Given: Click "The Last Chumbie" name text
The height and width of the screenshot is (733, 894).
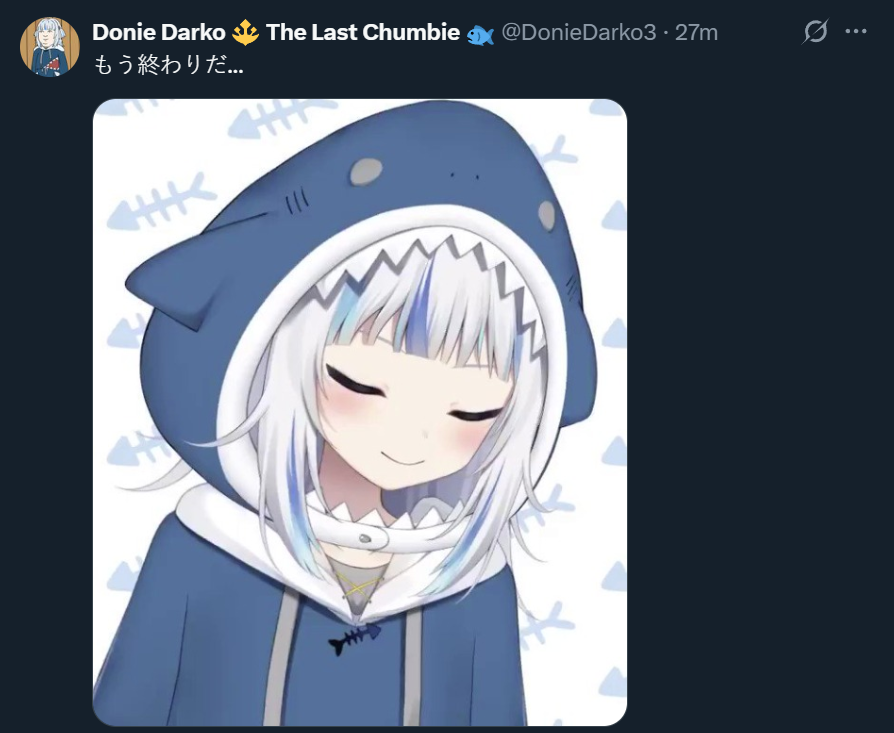Looking at the screenshot, I should 363,32.
